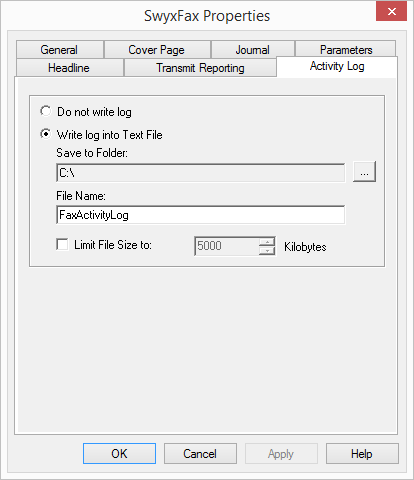Open Help for this dialog

click(x=362, y=453)
